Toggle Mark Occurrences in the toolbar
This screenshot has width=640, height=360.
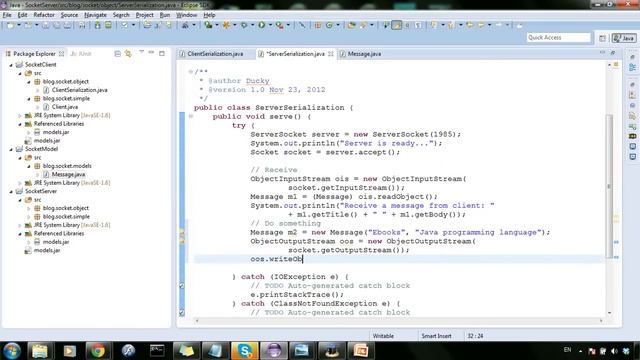tap(396, 25)
